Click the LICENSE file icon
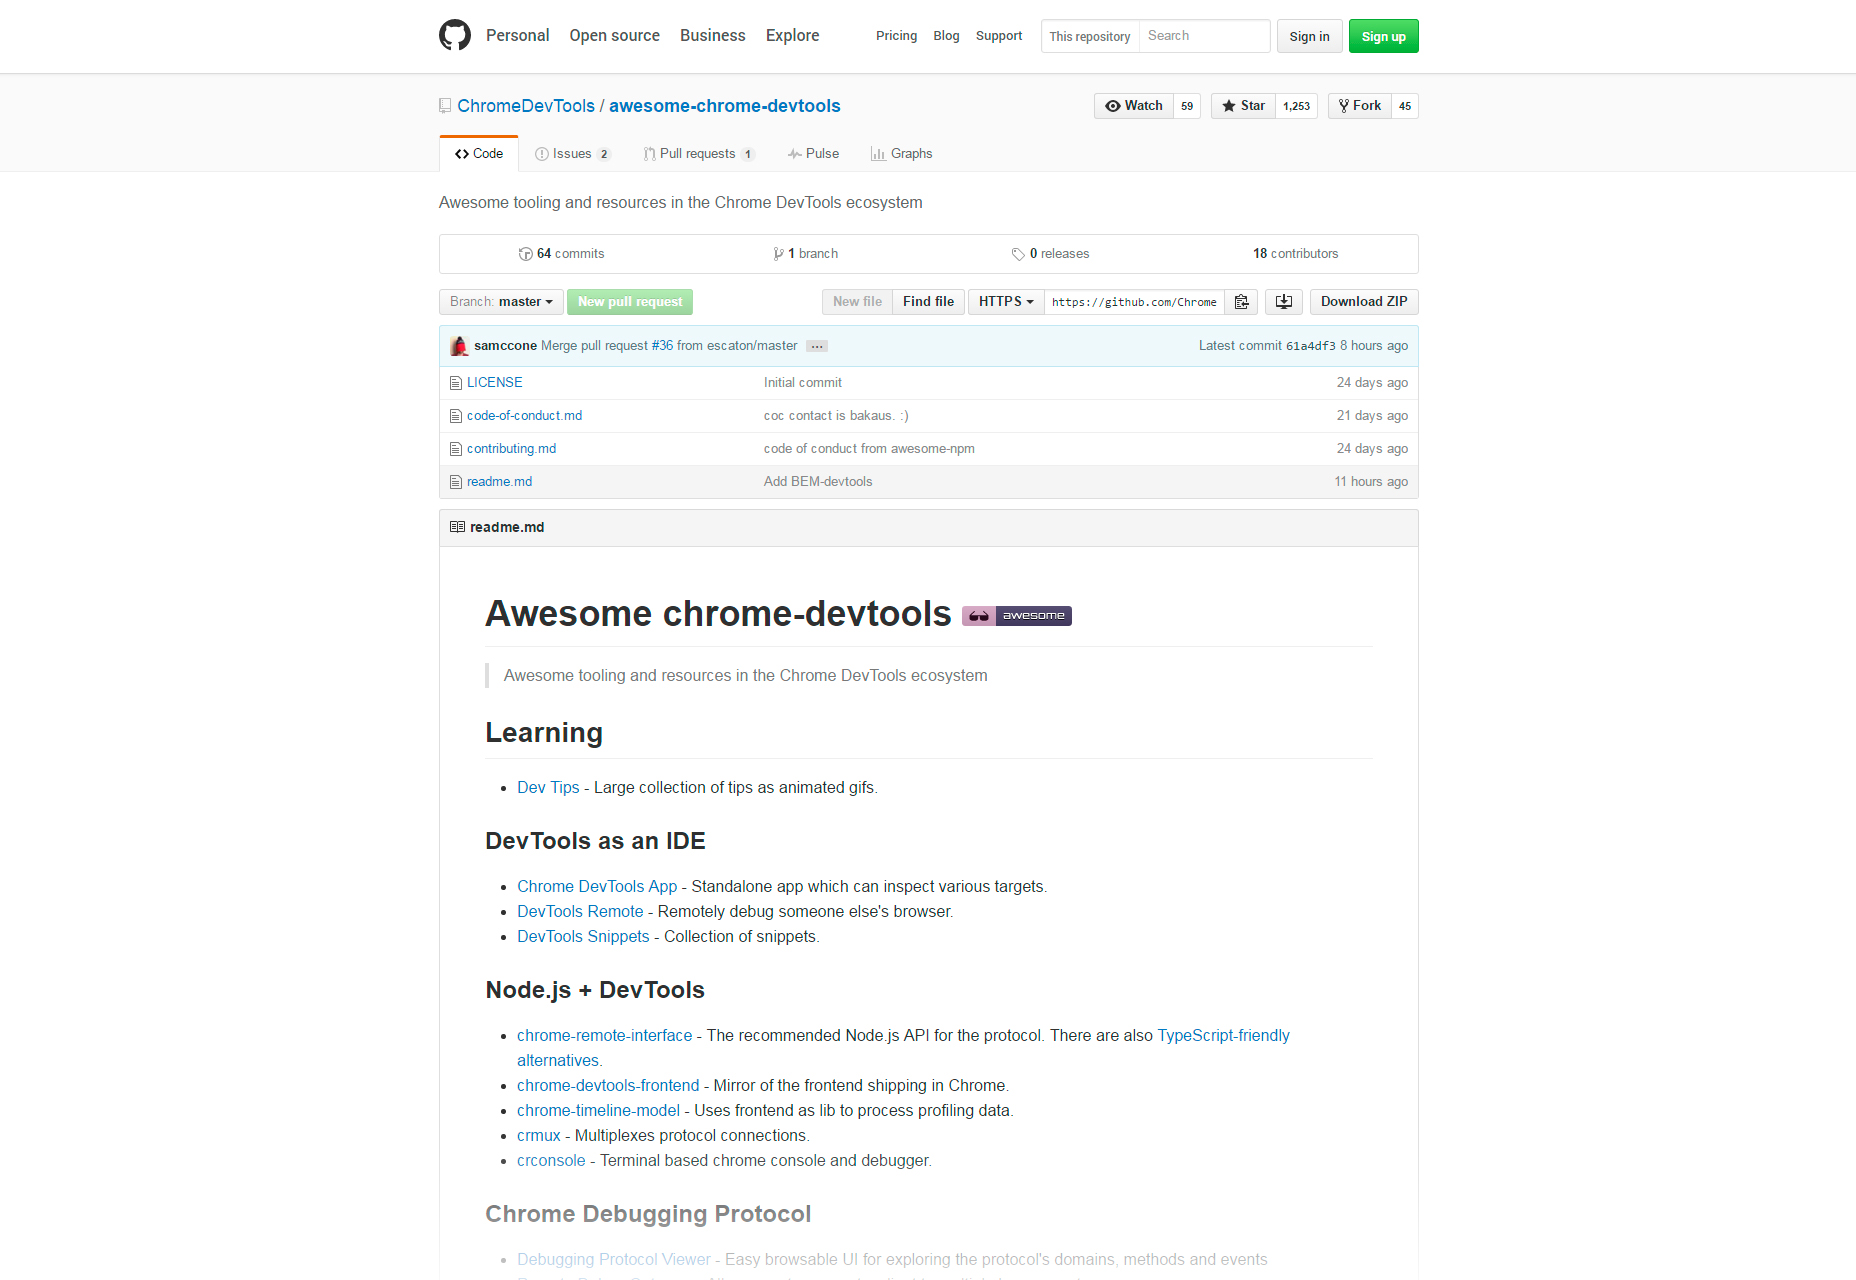This screenshot has width=1856, height=1280. (x=456, y=383)
